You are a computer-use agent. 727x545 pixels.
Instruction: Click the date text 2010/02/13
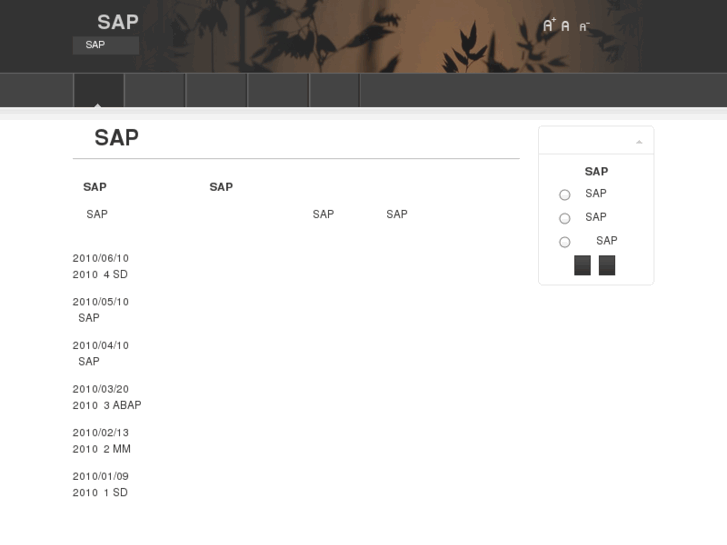101,433
